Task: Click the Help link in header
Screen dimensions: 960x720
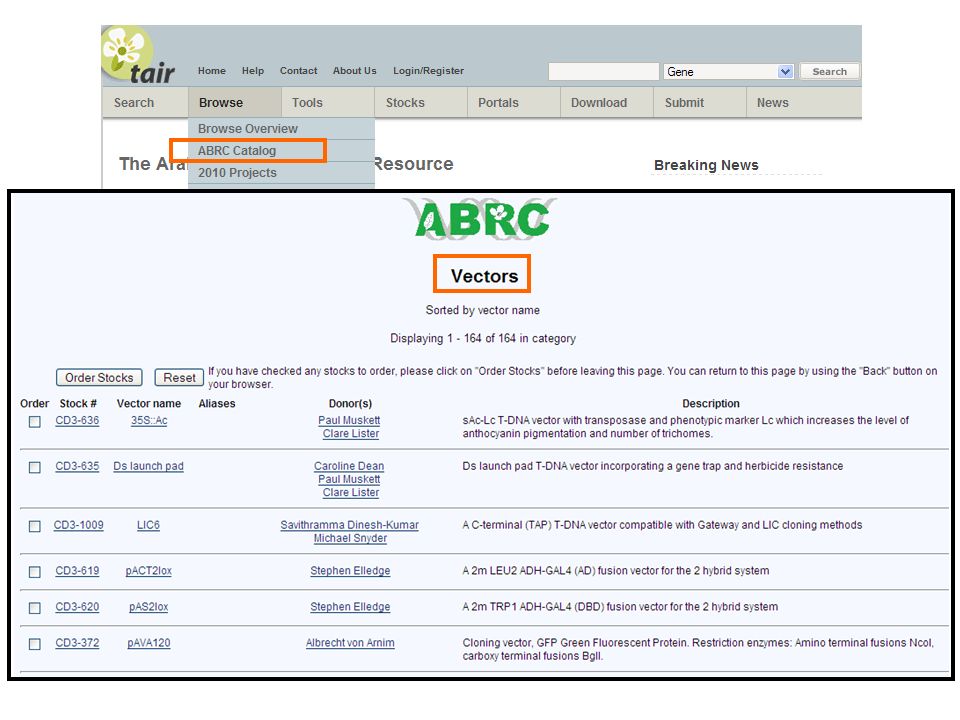Action: (253, 70)
